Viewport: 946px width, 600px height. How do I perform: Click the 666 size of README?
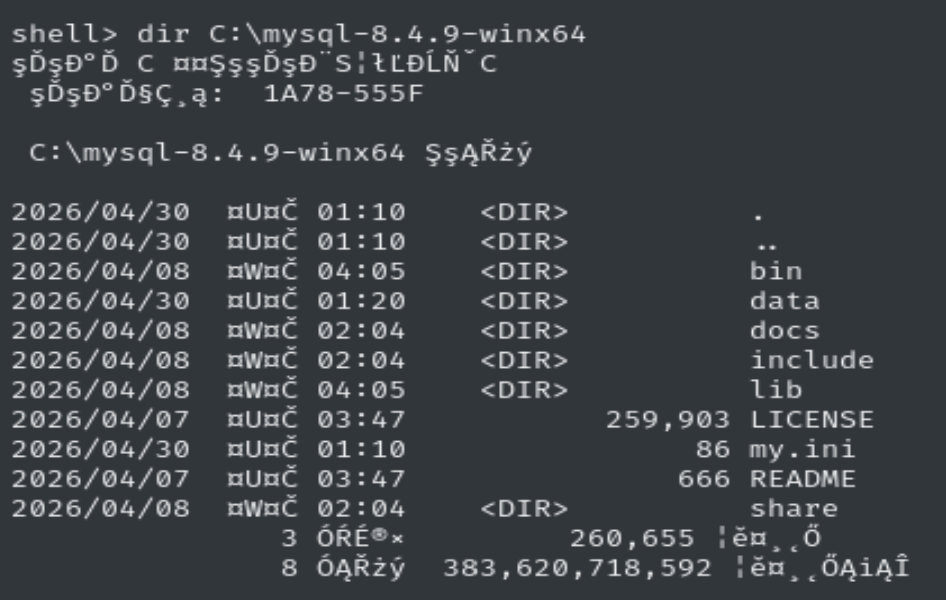[x=703, y=479]
